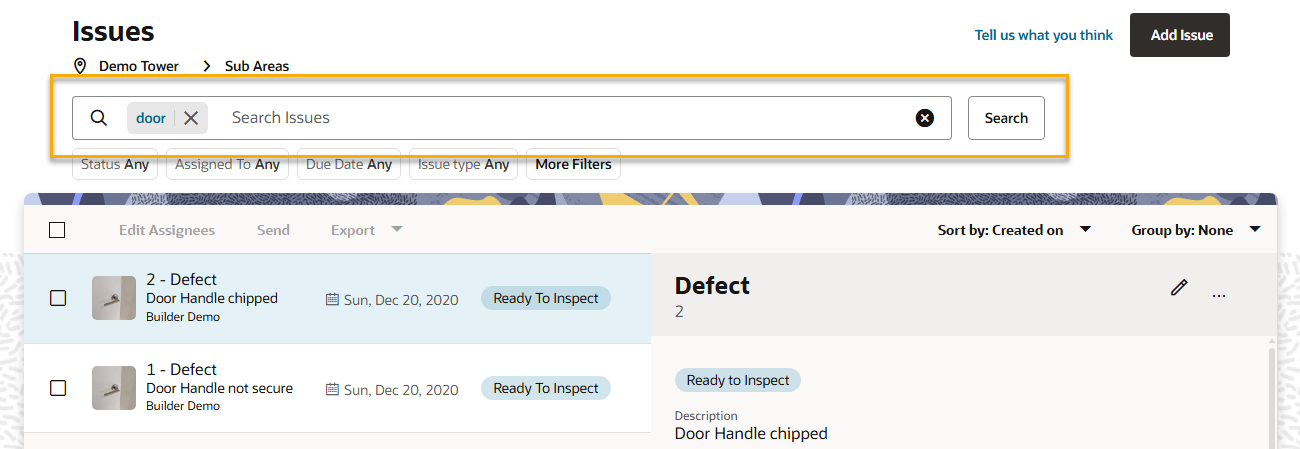Tick the select-all issues checkbox
Image resolution: width=1300 pixels, height=449 pixels.
pyautogui.click(x=57, y=230)
